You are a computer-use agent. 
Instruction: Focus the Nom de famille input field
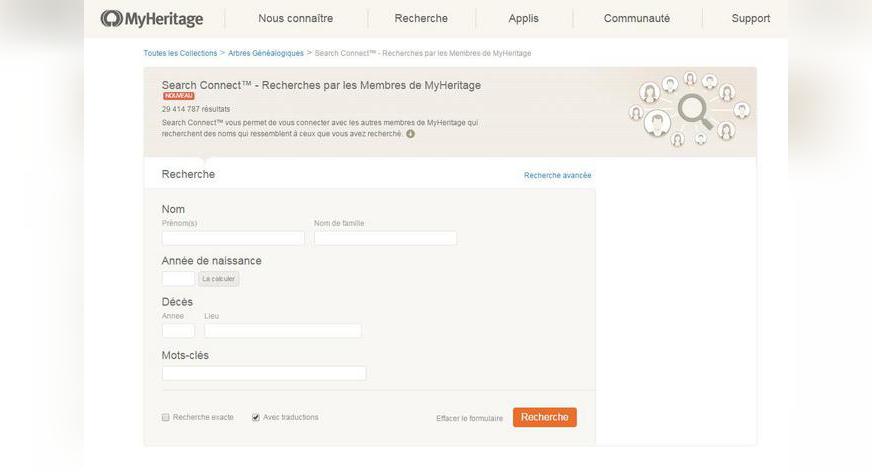385,238
